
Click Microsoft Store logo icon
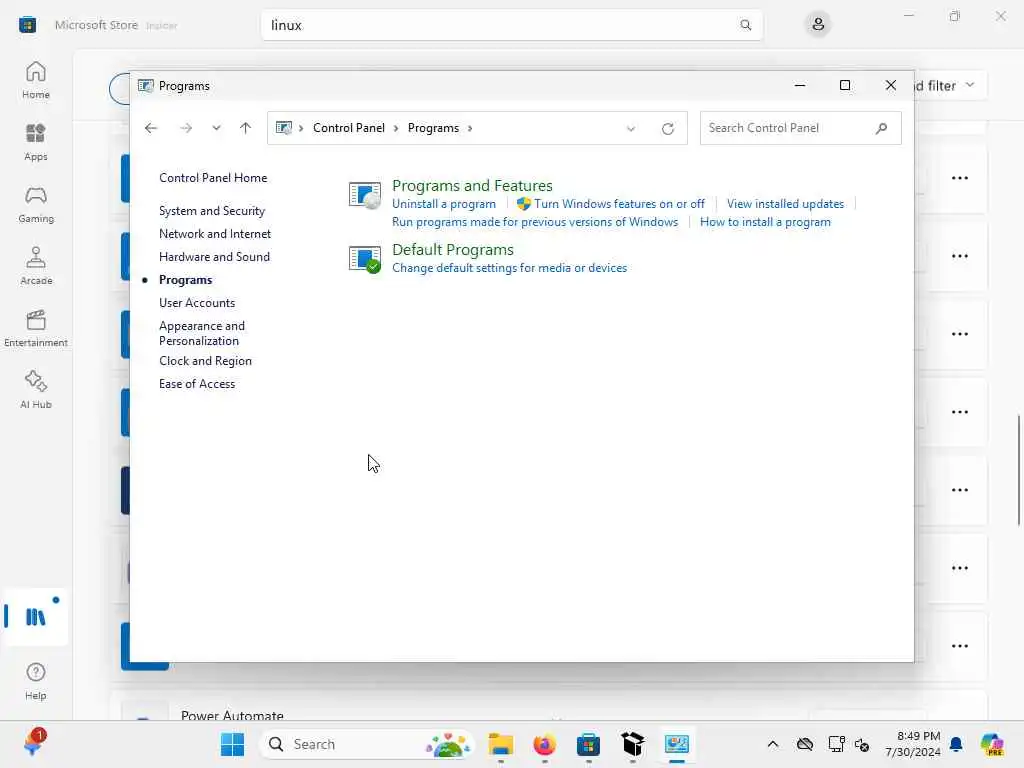click(x=27, y=25)
